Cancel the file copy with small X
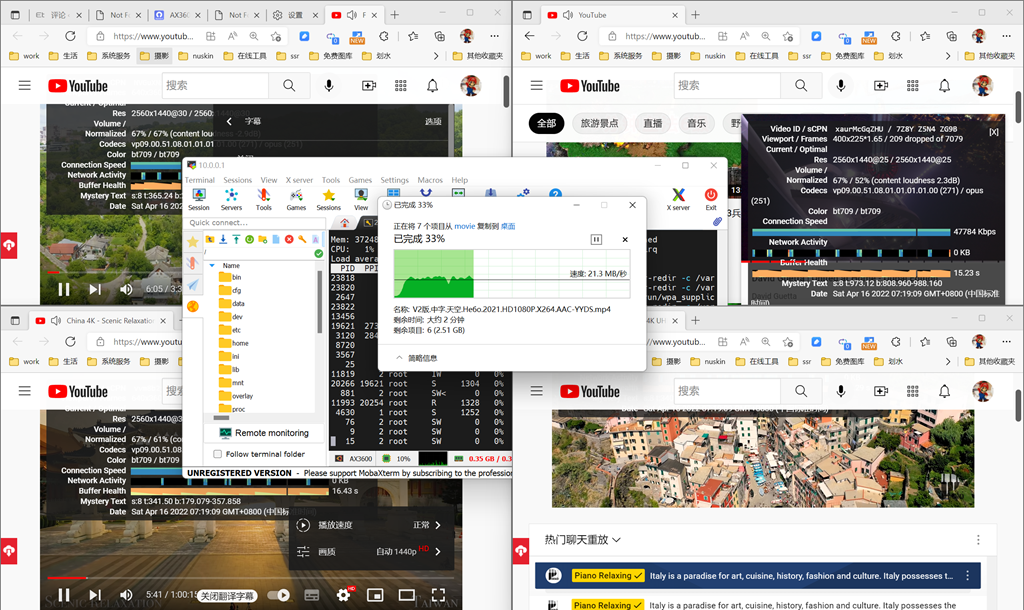 tap(625, 240)
